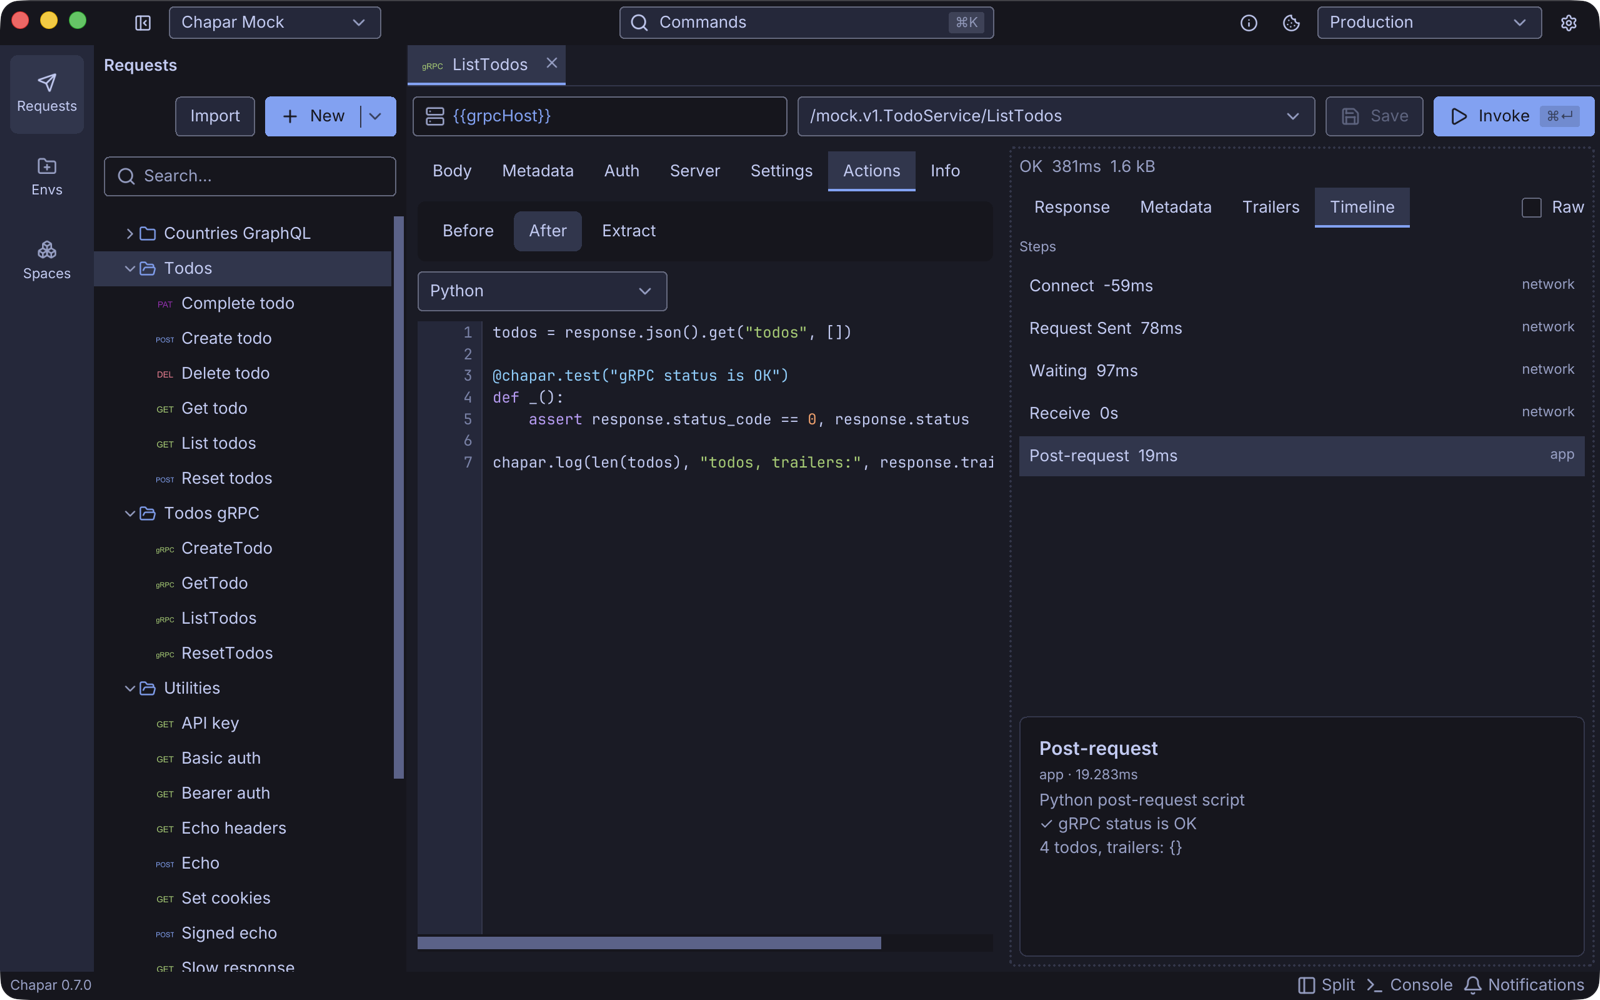This screenshot has width=1600, height=1000.
Task: Close the ListTodos tab
Action: pyautogui.click(x=551, y=63)
